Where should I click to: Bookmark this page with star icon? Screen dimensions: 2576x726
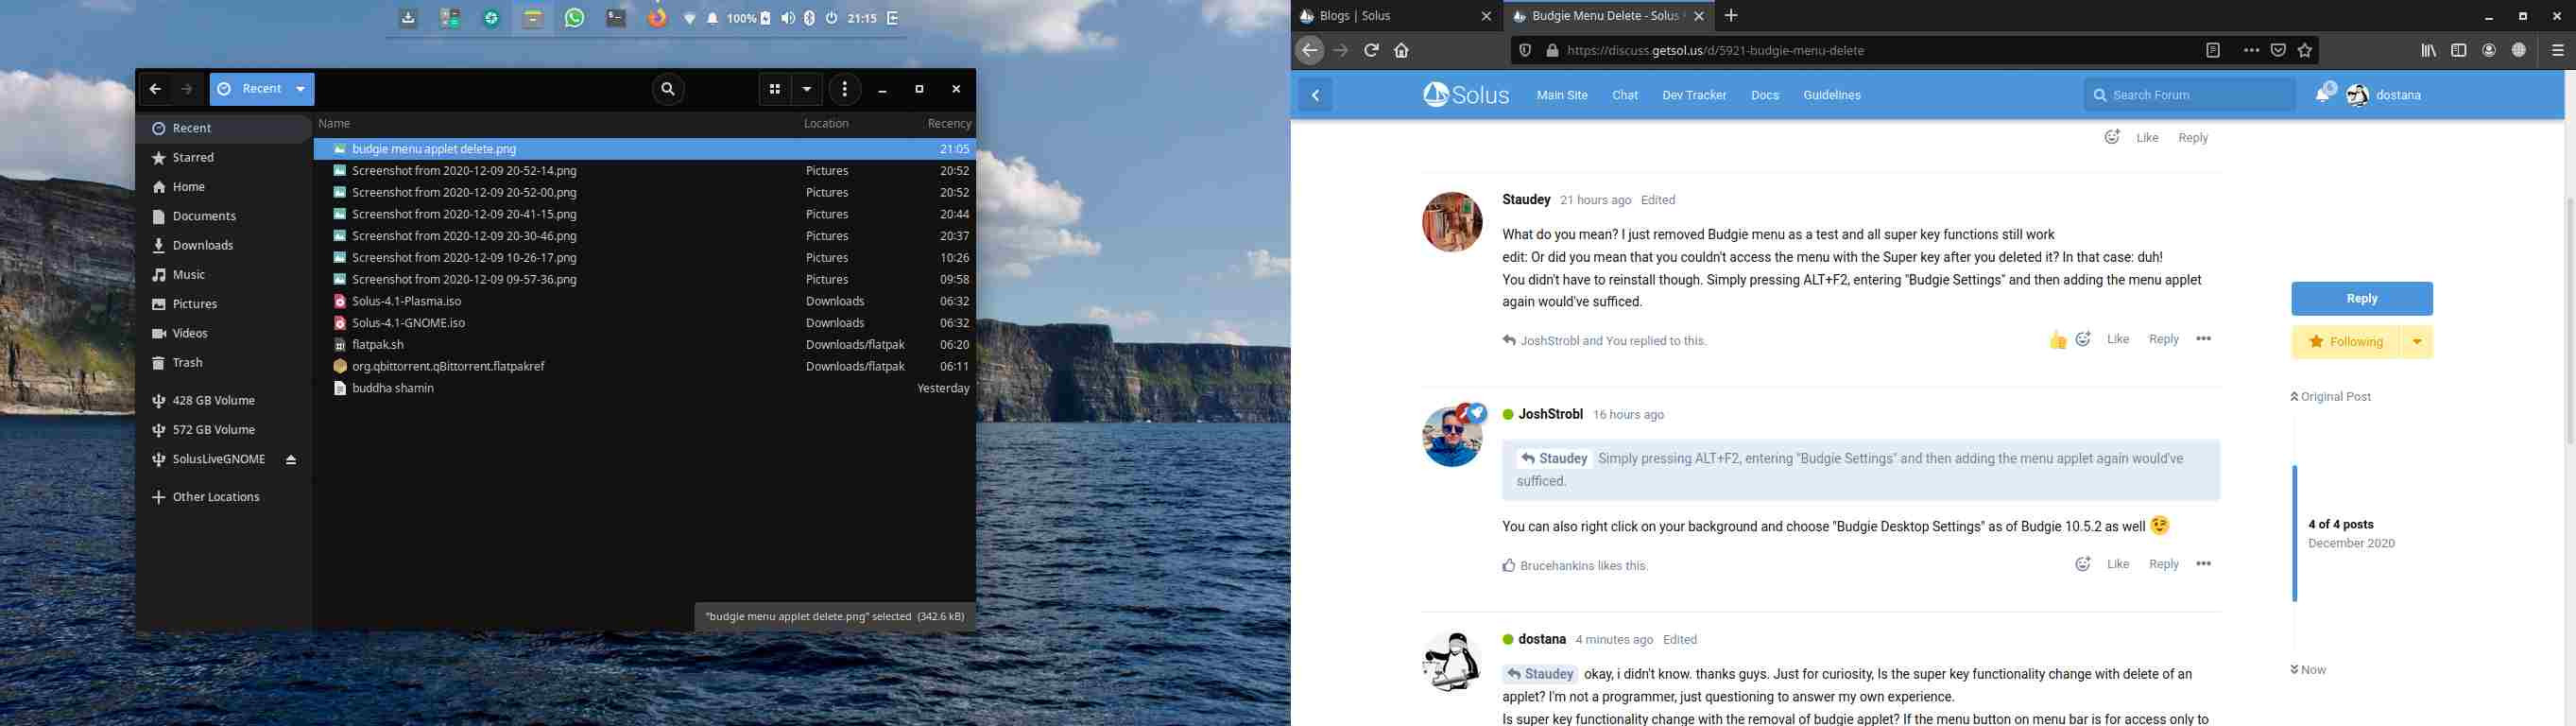(2305, 51)
